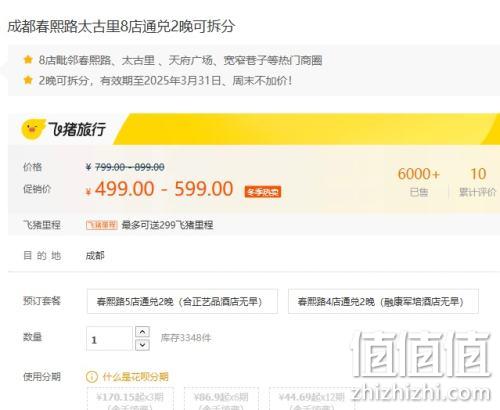Open the 10 累计评价 reviews count
This screenshot has width=500, height=410.
pyautogui.click(x=478, y=183)
